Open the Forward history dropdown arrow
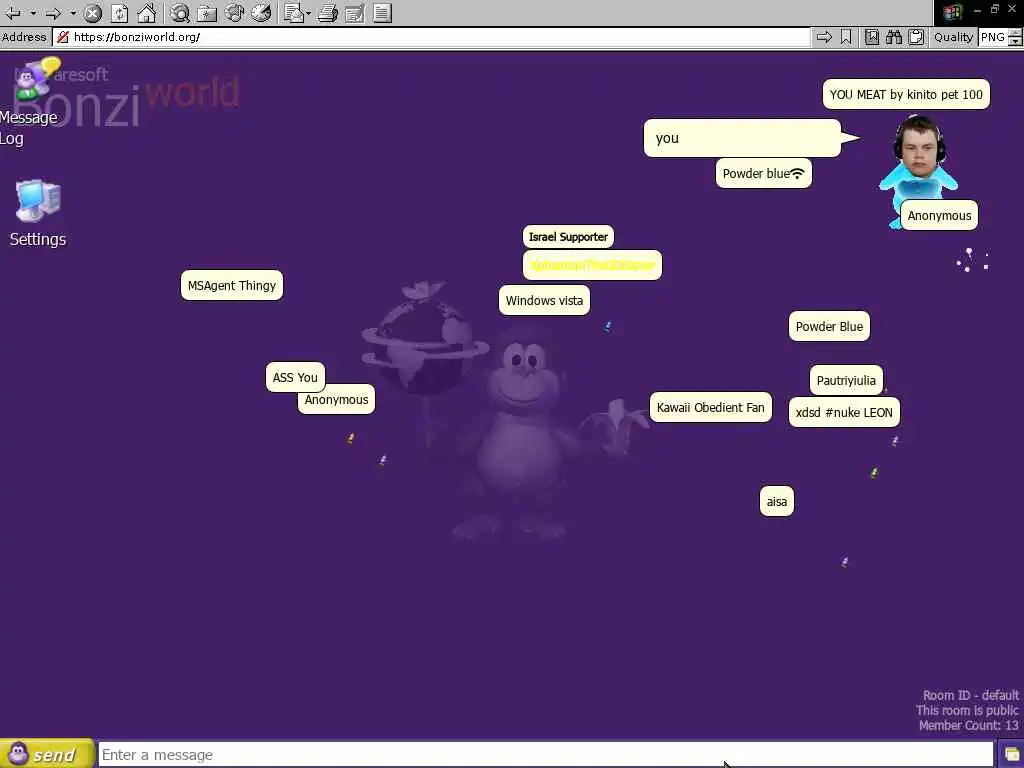 (72, 12)
